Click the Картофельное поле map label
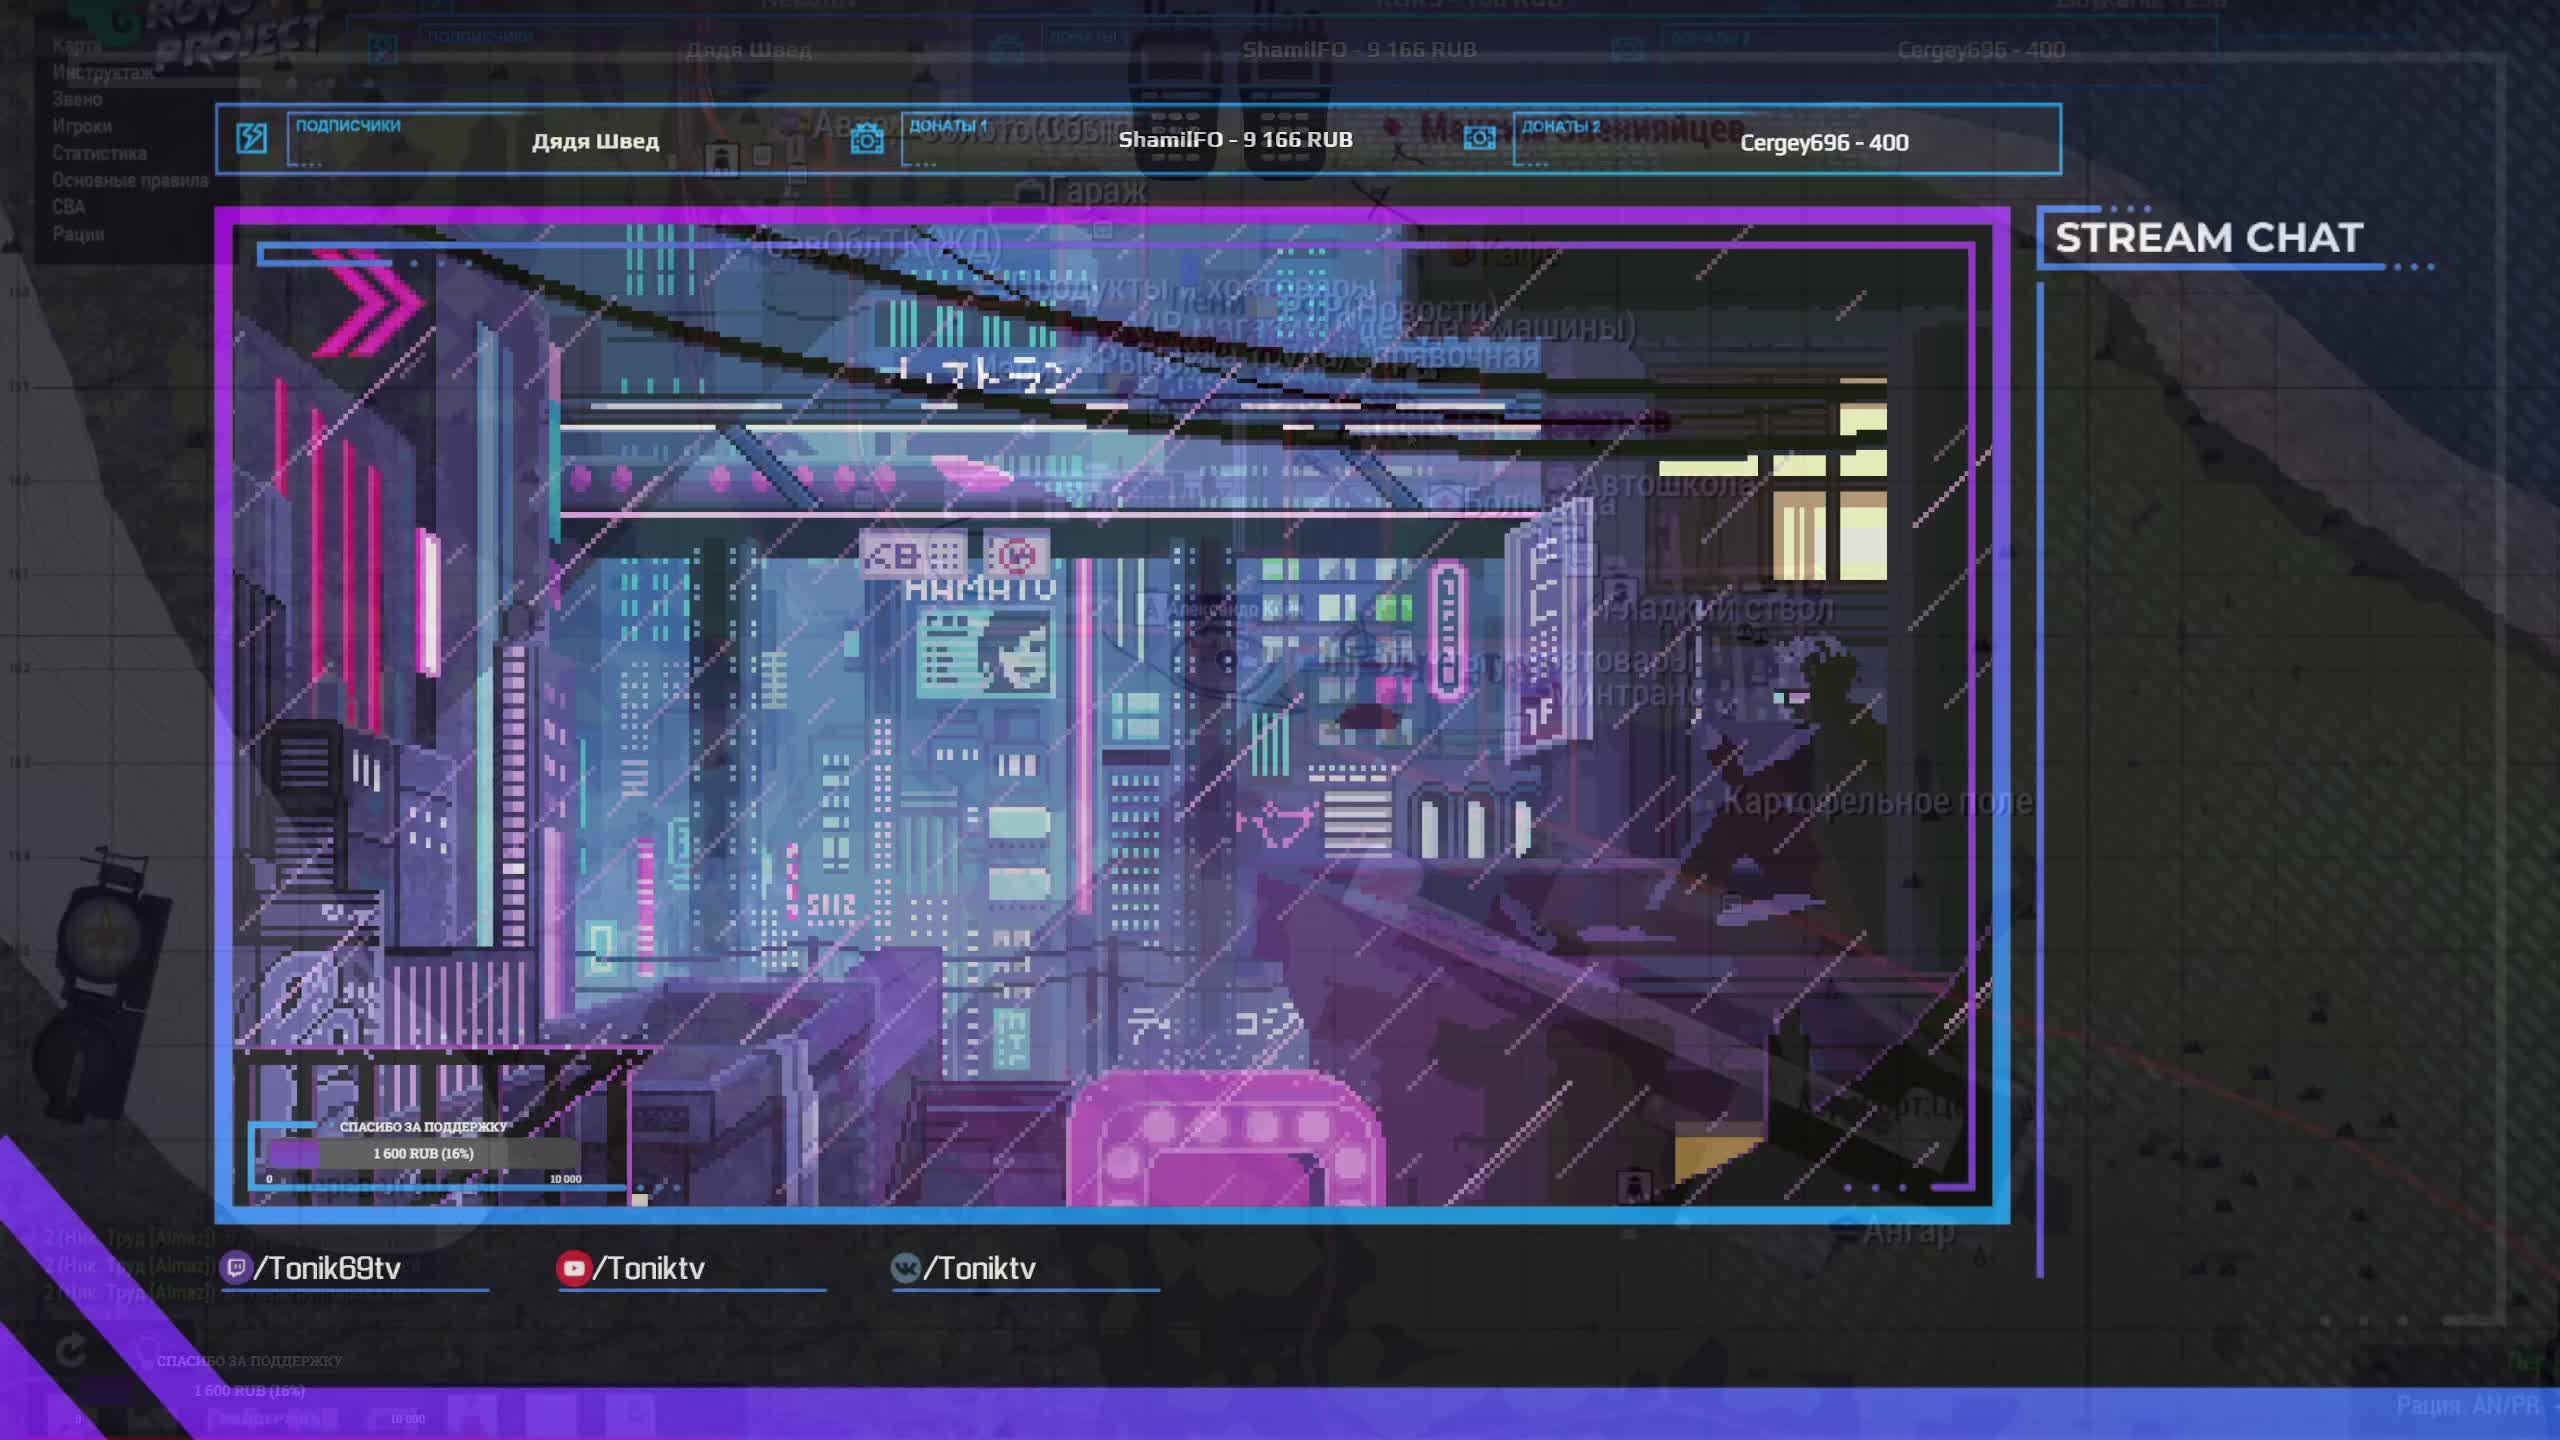This screenshot has width=2560, height=1440. coord(1876,801)
